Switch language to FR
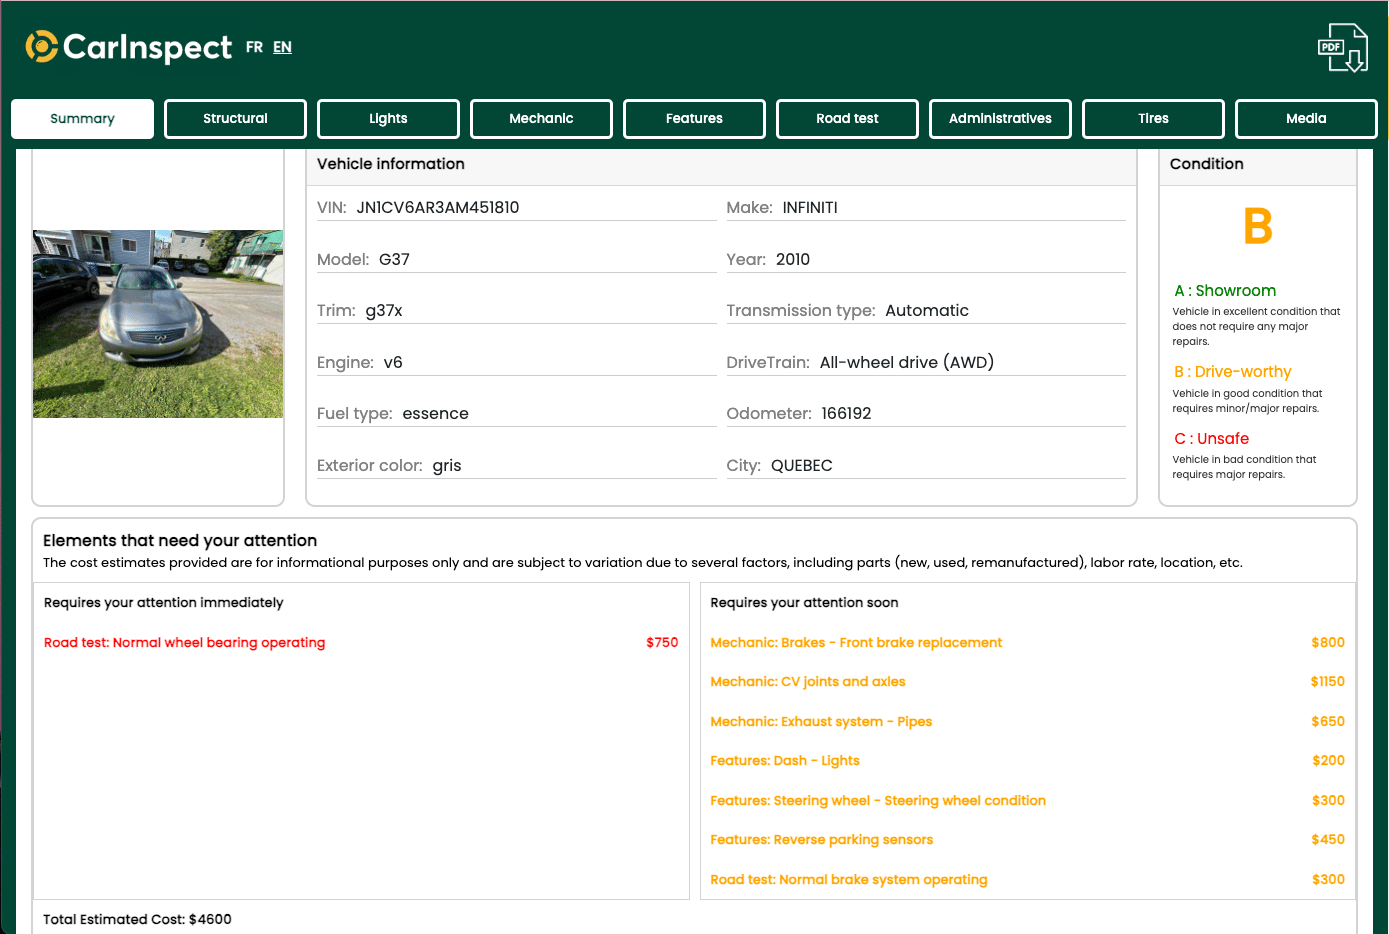 254,47
